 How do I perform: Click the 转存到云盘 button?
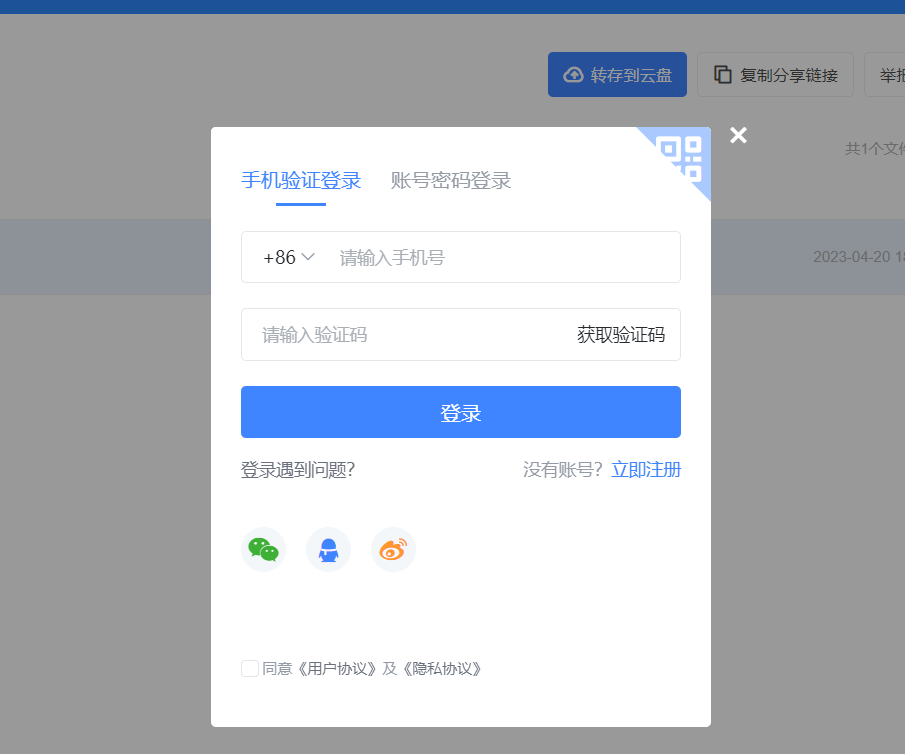click(617, 73)
